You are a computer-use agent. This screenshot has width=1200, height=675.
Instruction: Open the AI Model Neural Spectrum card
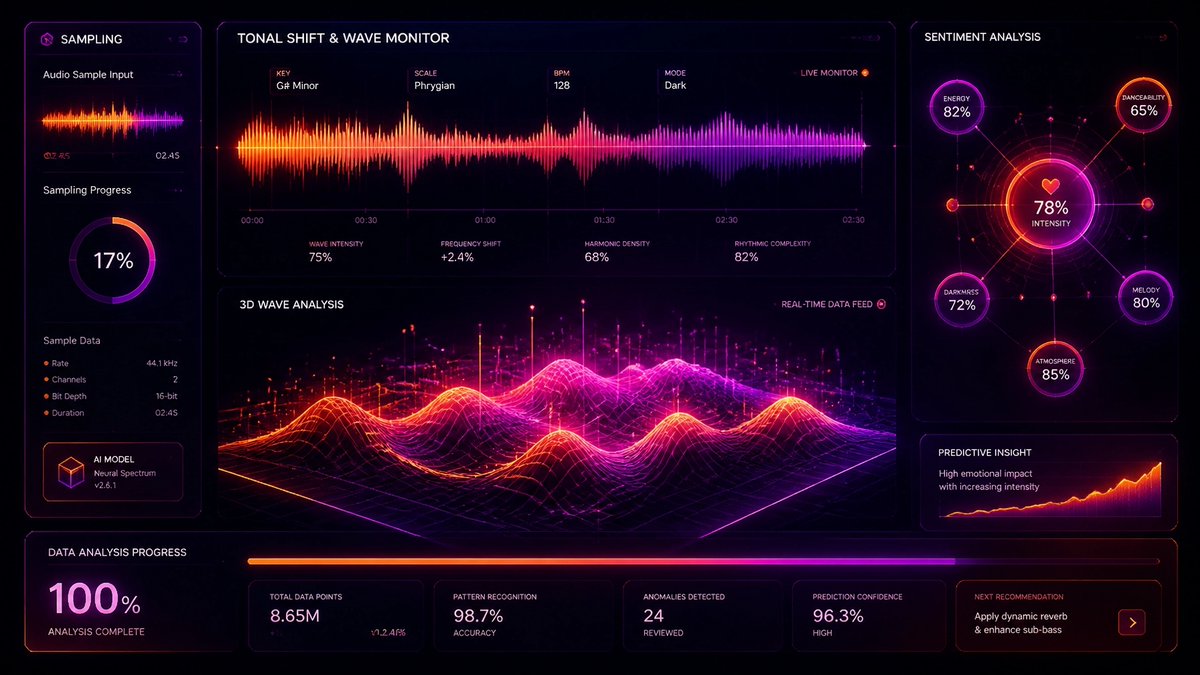(113, 472)
